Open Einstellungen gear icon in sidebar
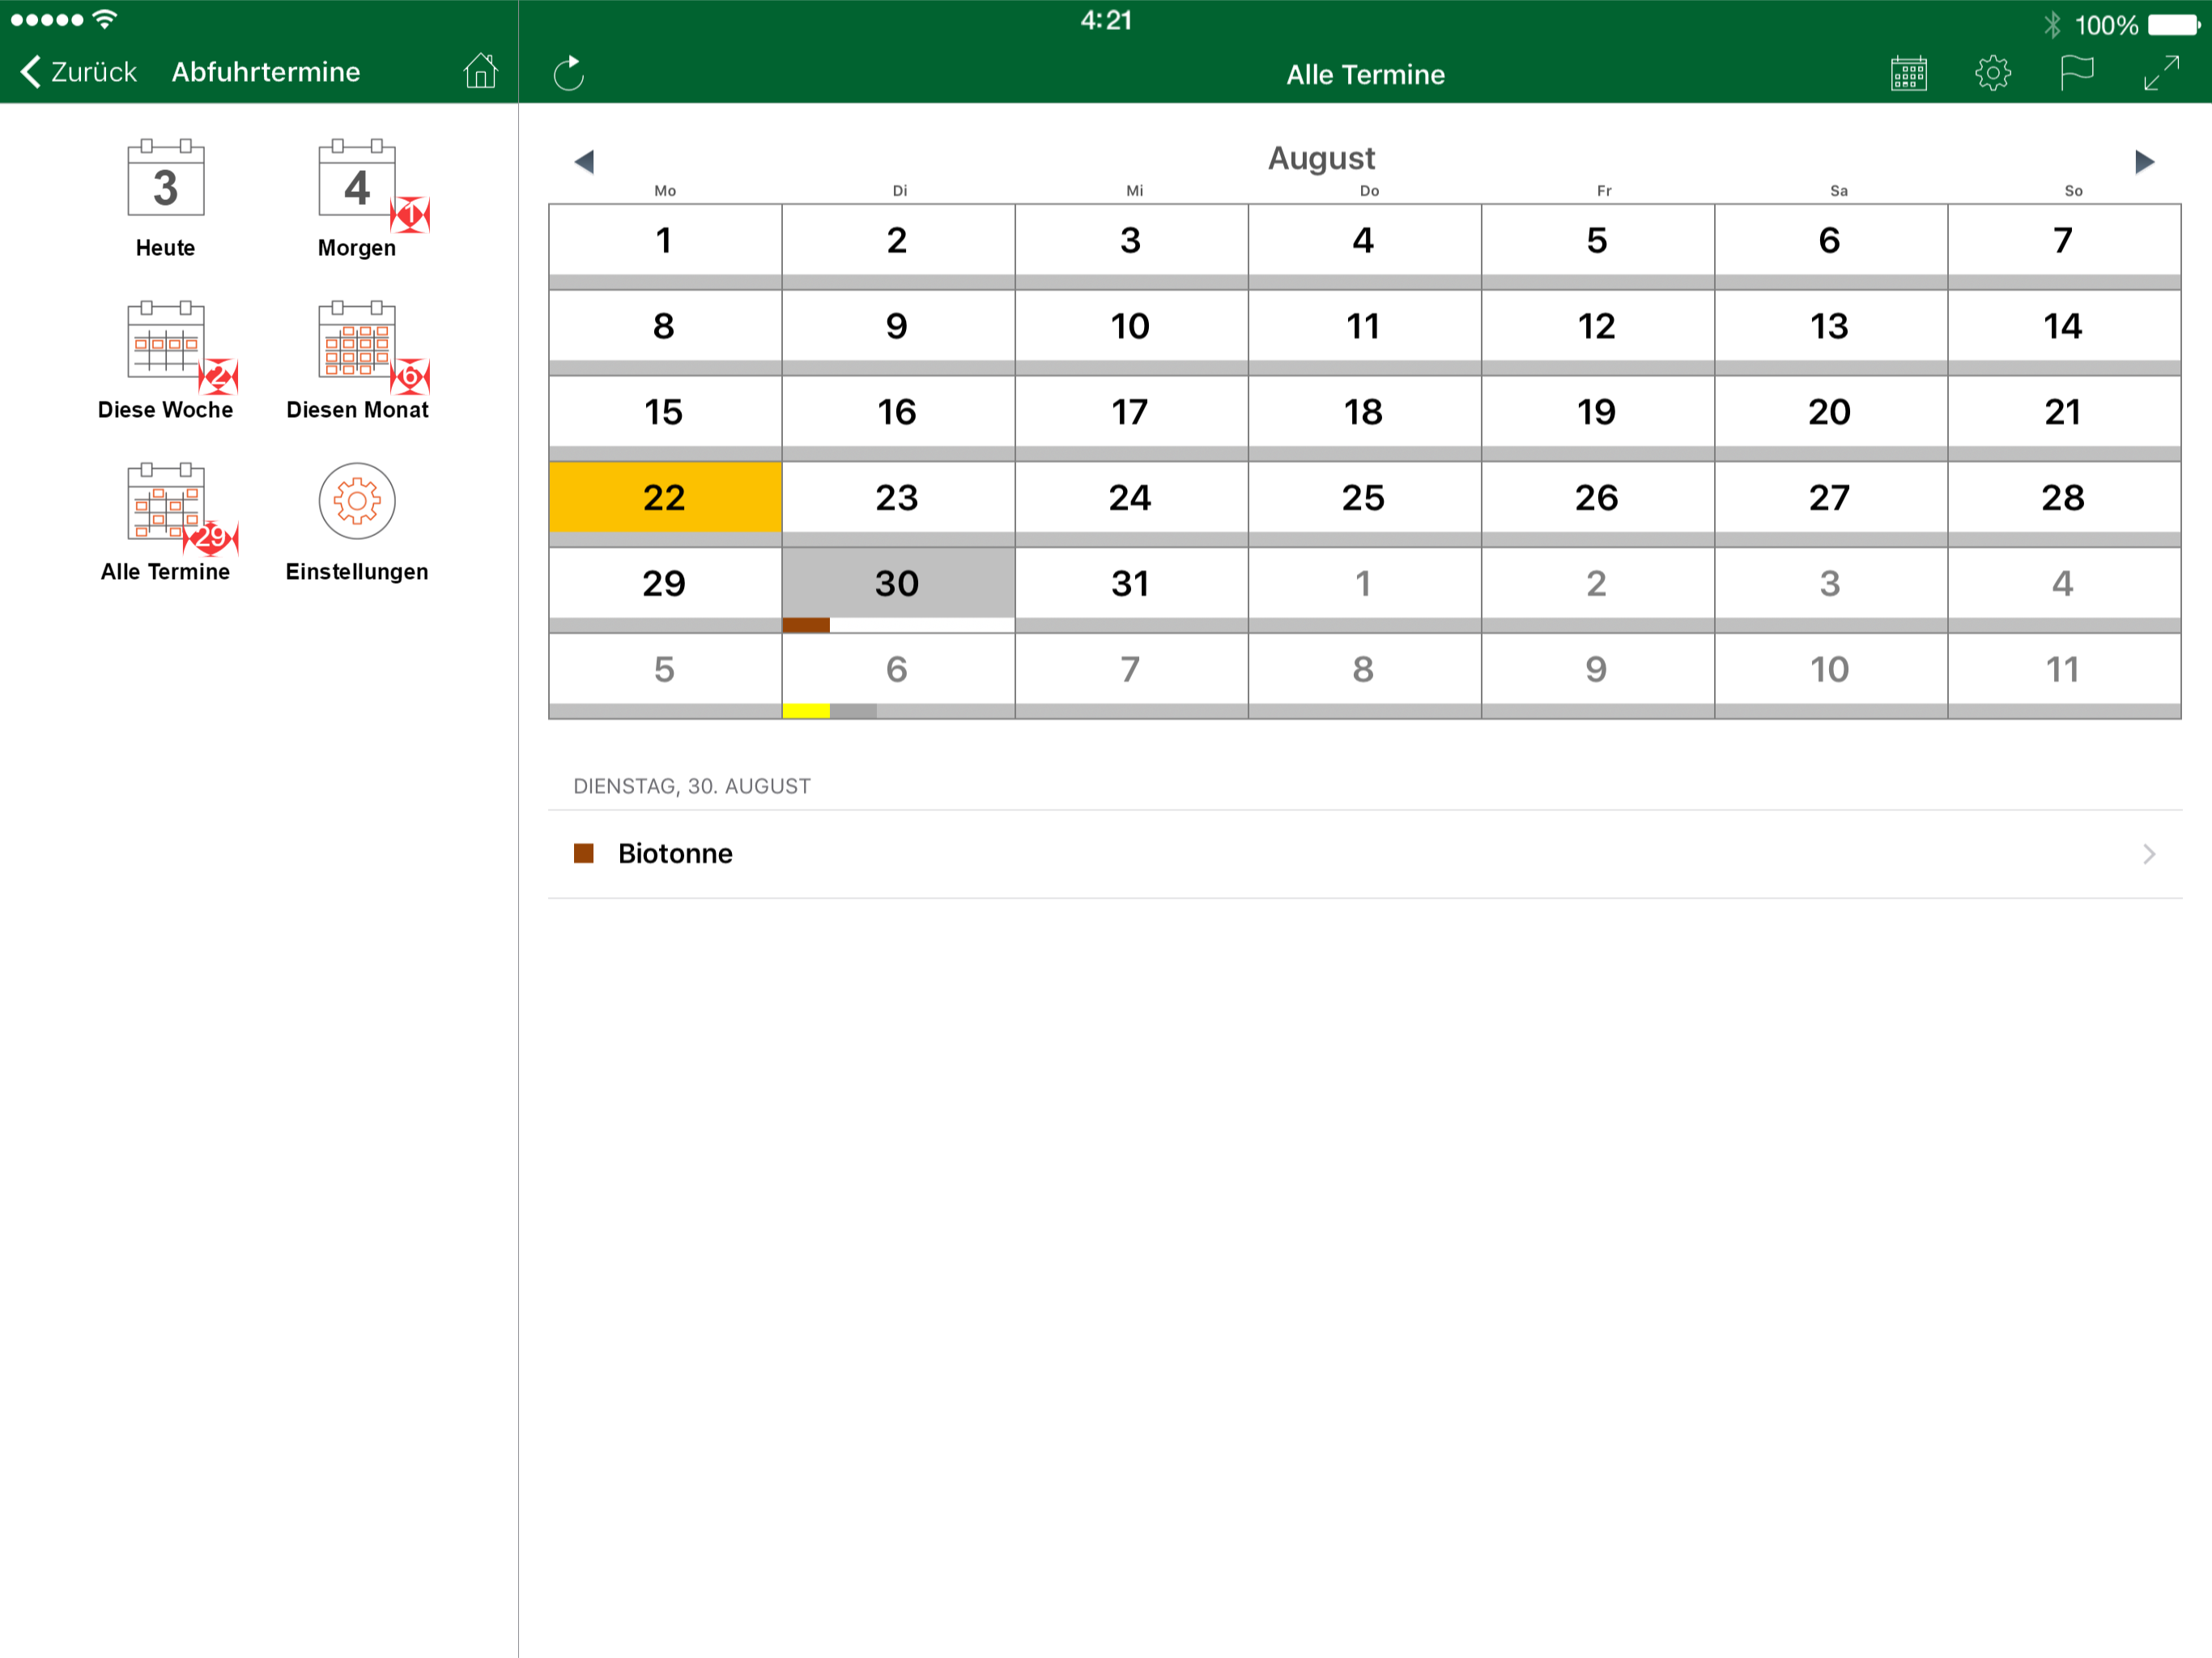Viewport: 2212px width, 1658px height. tap(357, 501)
